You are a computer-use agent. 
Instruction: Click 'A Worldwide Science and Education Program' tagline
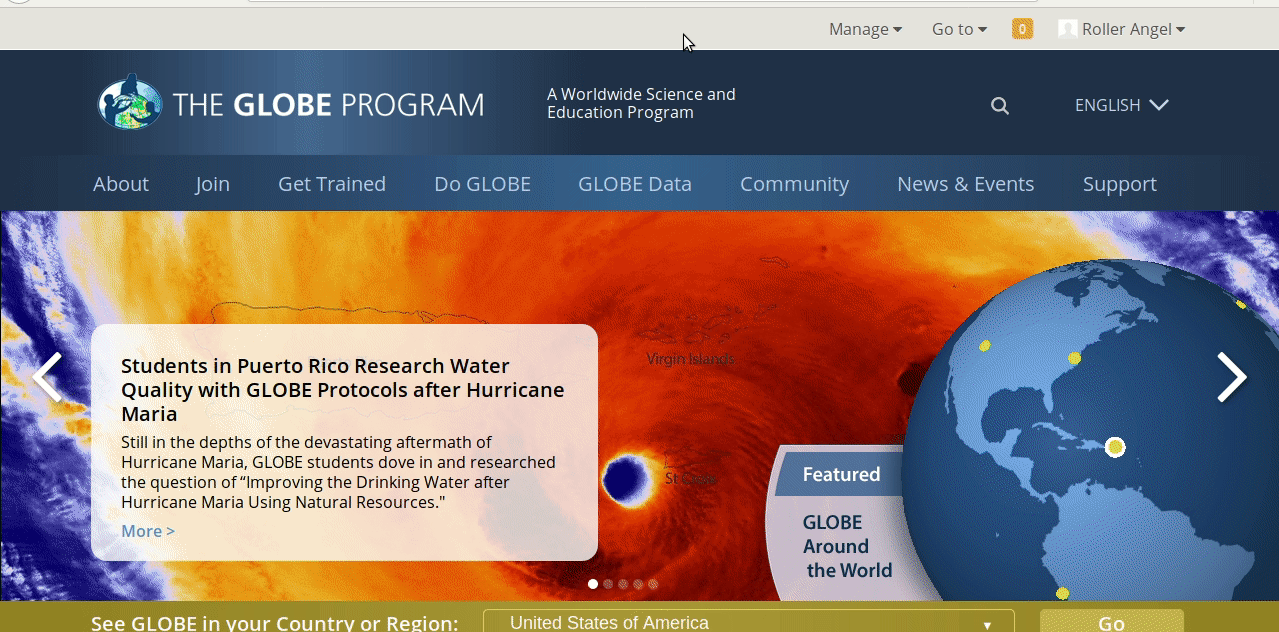(641, 103)
